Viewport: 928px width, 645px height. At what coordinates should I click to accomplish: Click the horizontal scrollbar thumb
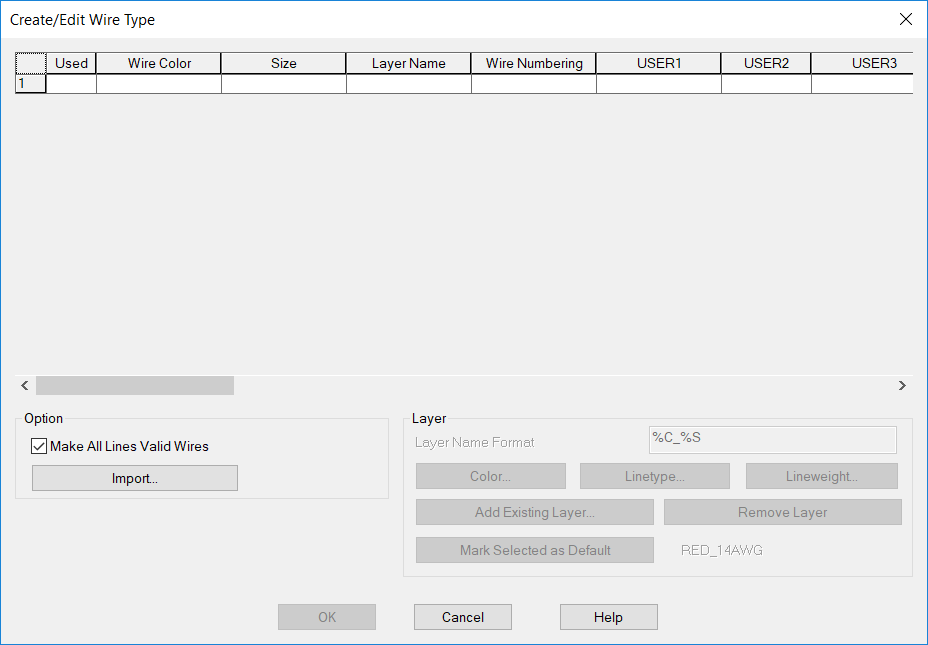pyautogui.click(x=135, y=386)
